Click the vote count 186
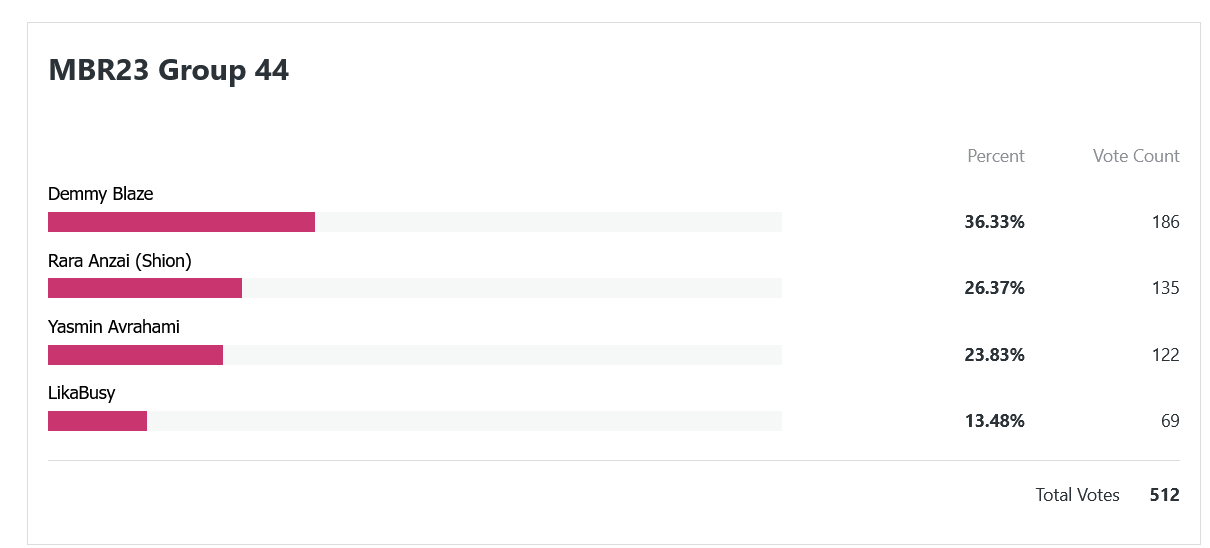 [1166, 222]
